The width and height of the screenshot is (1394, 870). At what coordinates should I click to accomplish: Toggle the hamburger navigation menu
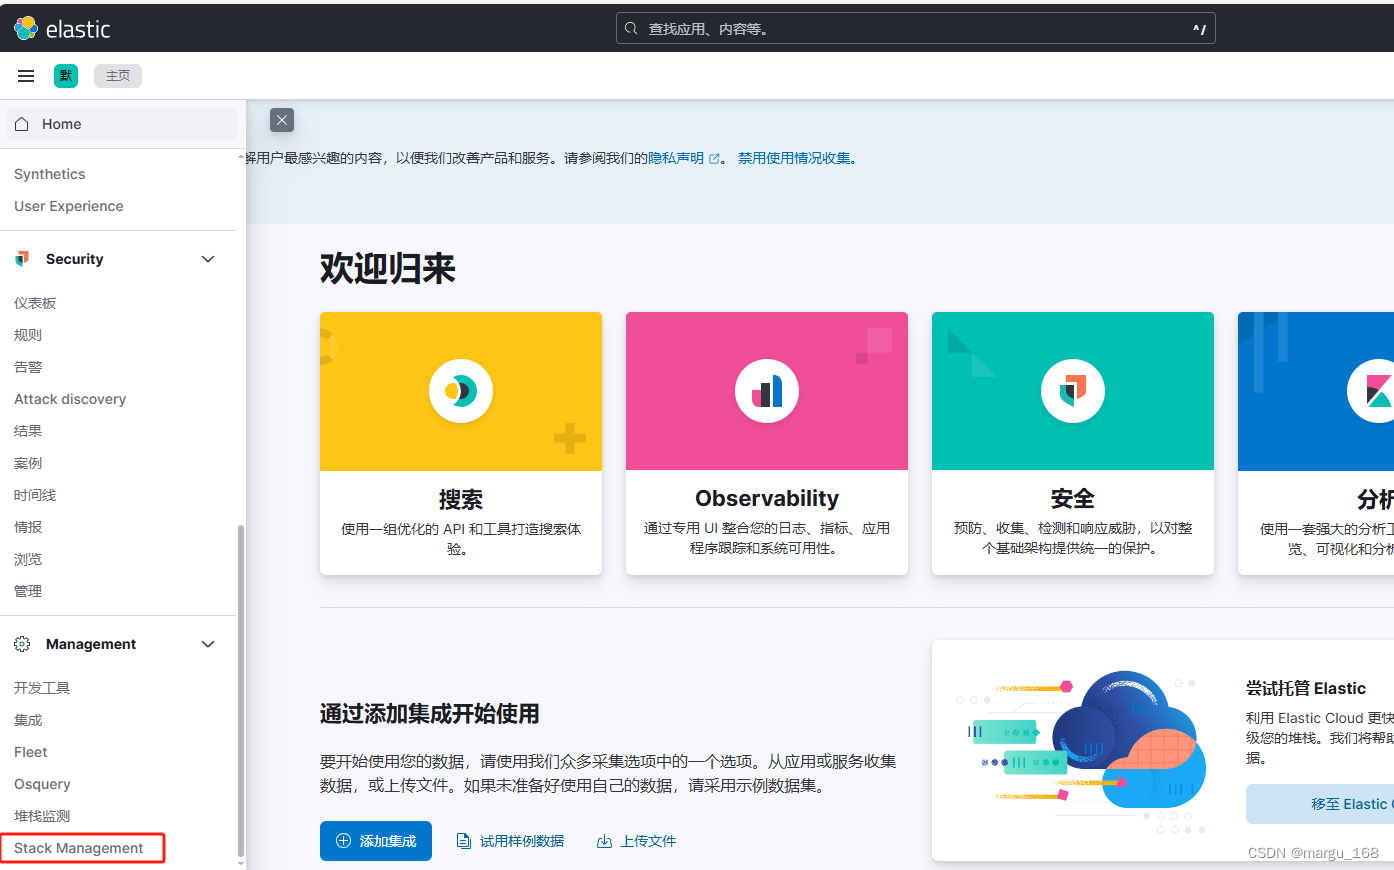[x=26, y=76]
